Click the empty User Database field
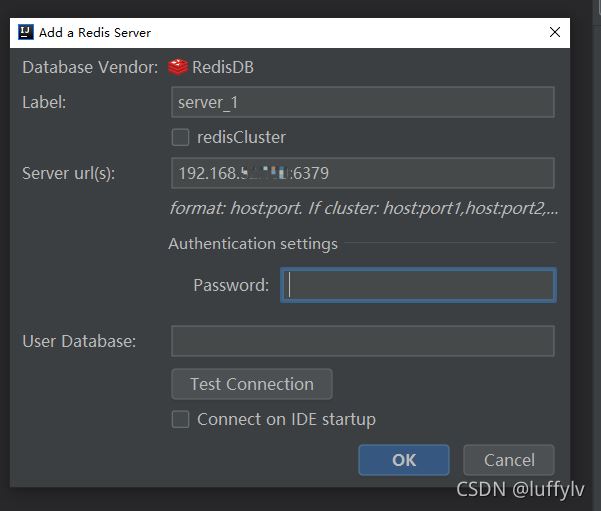Screen dimensions: 601x511 click(363, 341)
